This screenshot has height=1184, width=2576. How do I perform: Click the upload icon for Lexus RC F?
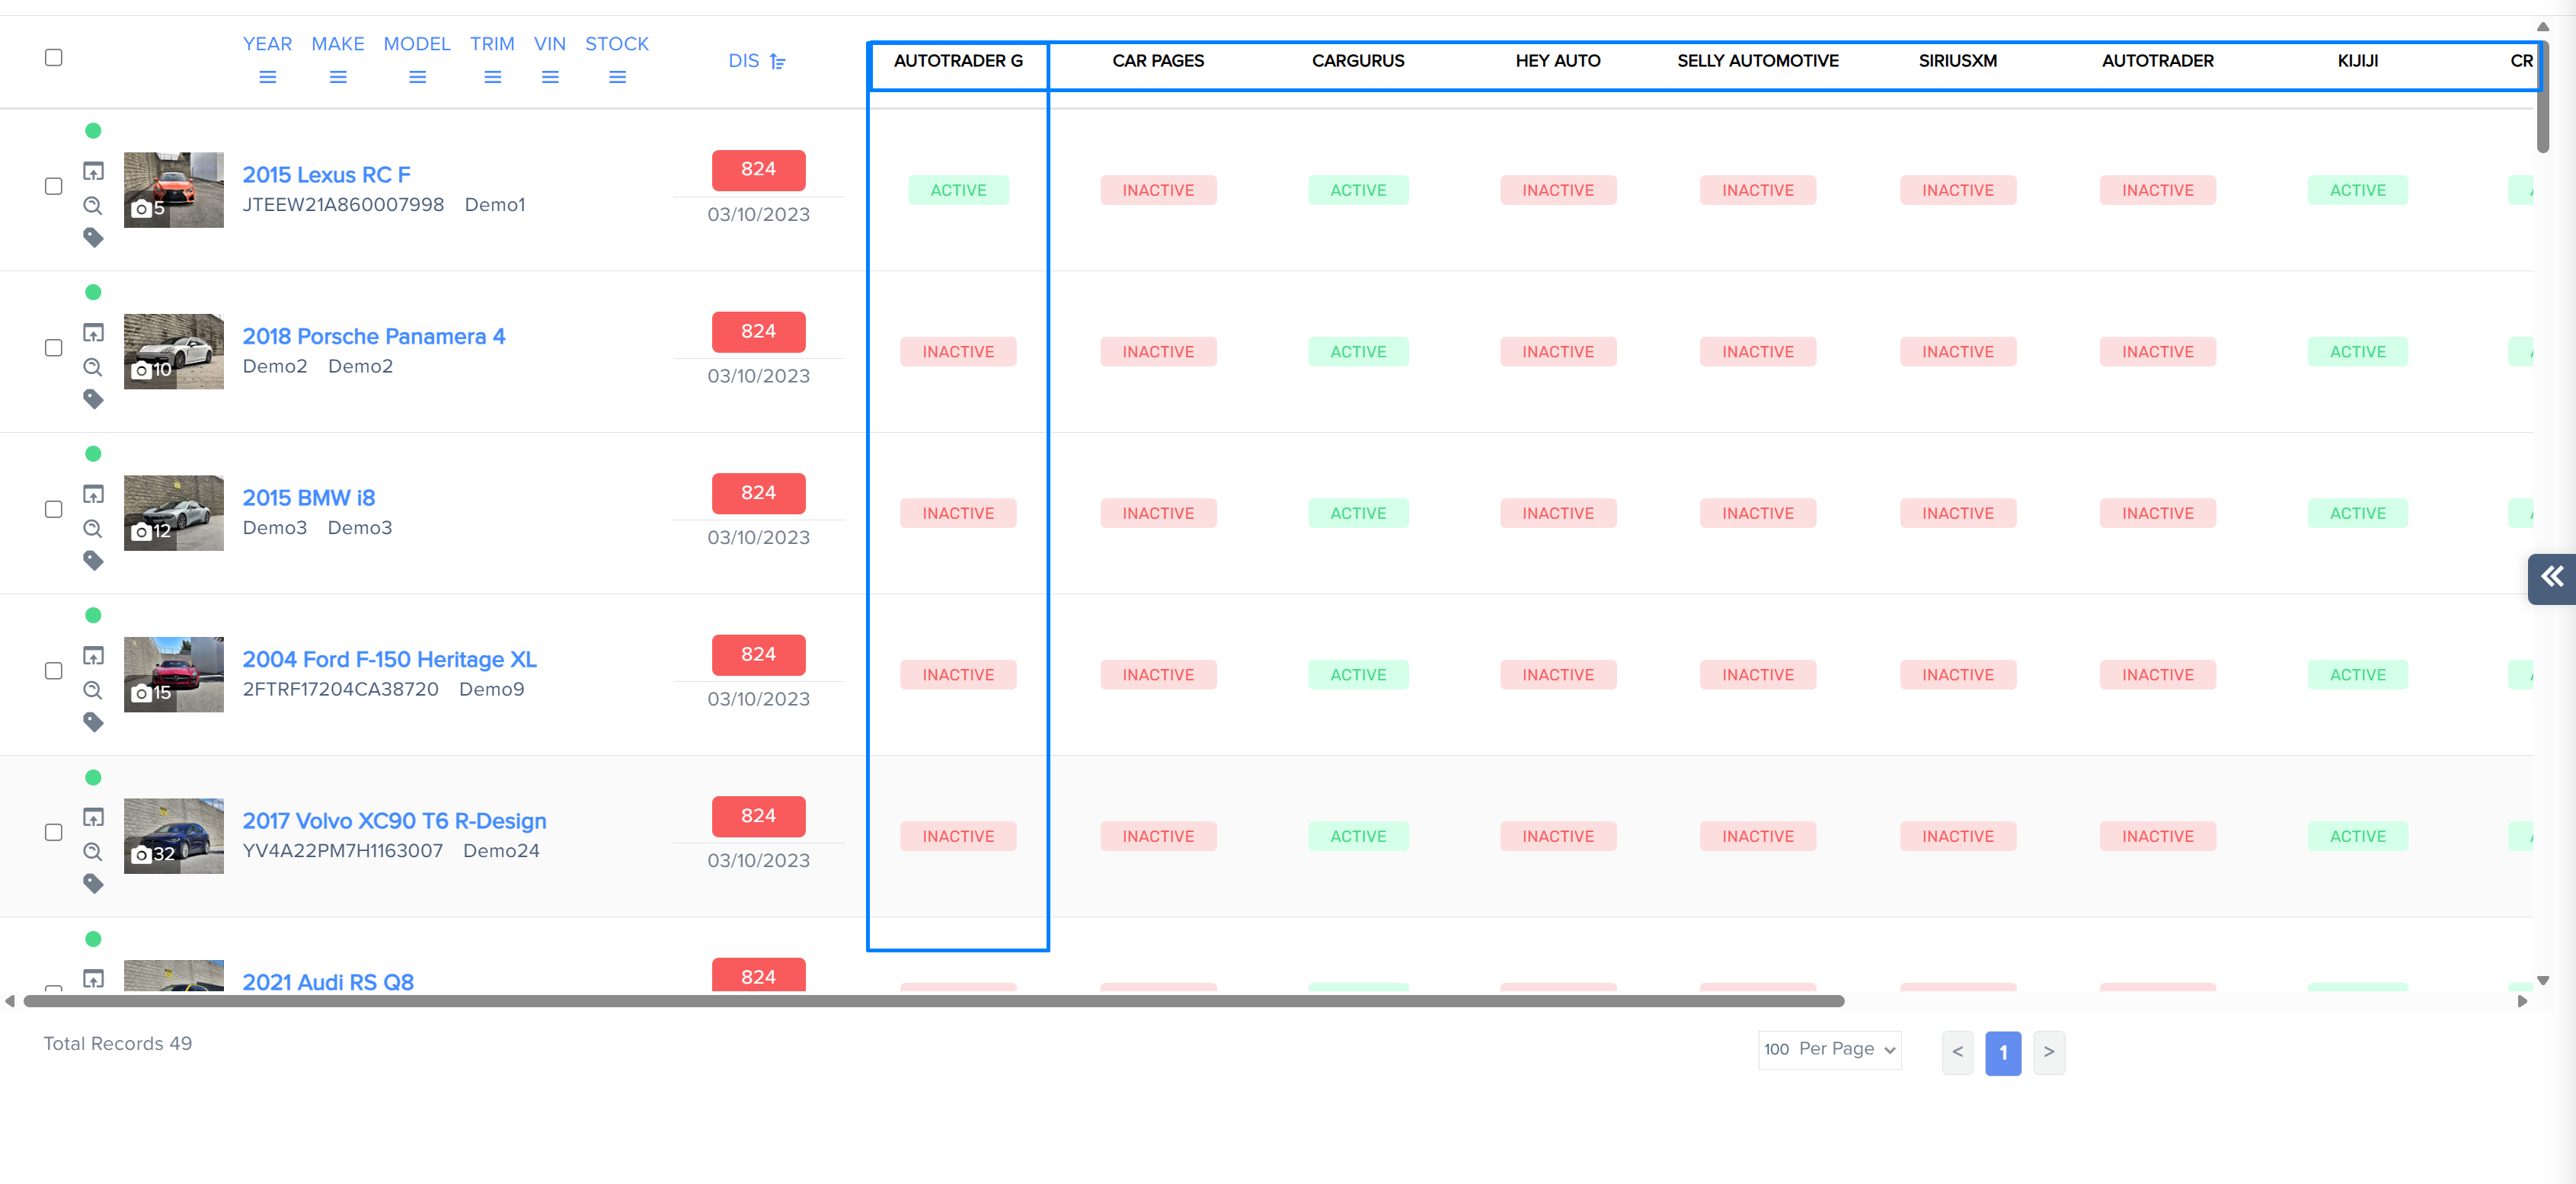tap(93, 171)
